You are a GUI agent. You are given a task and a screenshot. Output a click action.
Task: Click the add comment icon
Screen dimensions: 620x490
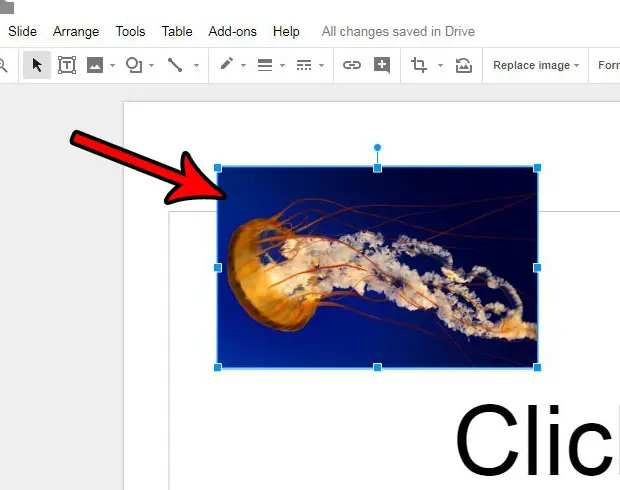[x=382, y=65]
